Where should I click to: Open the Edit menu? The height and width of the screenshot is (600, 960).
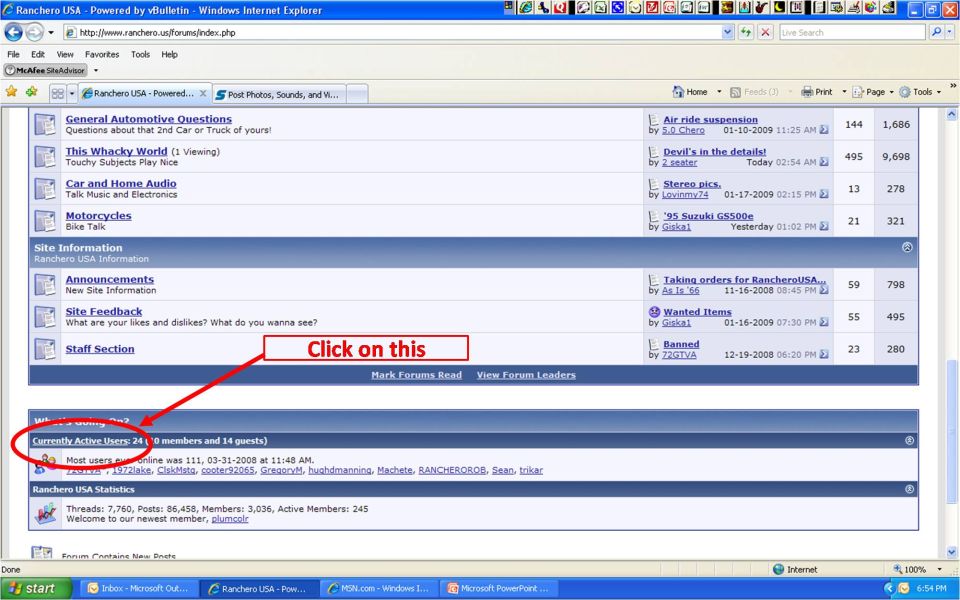[38, 54]
